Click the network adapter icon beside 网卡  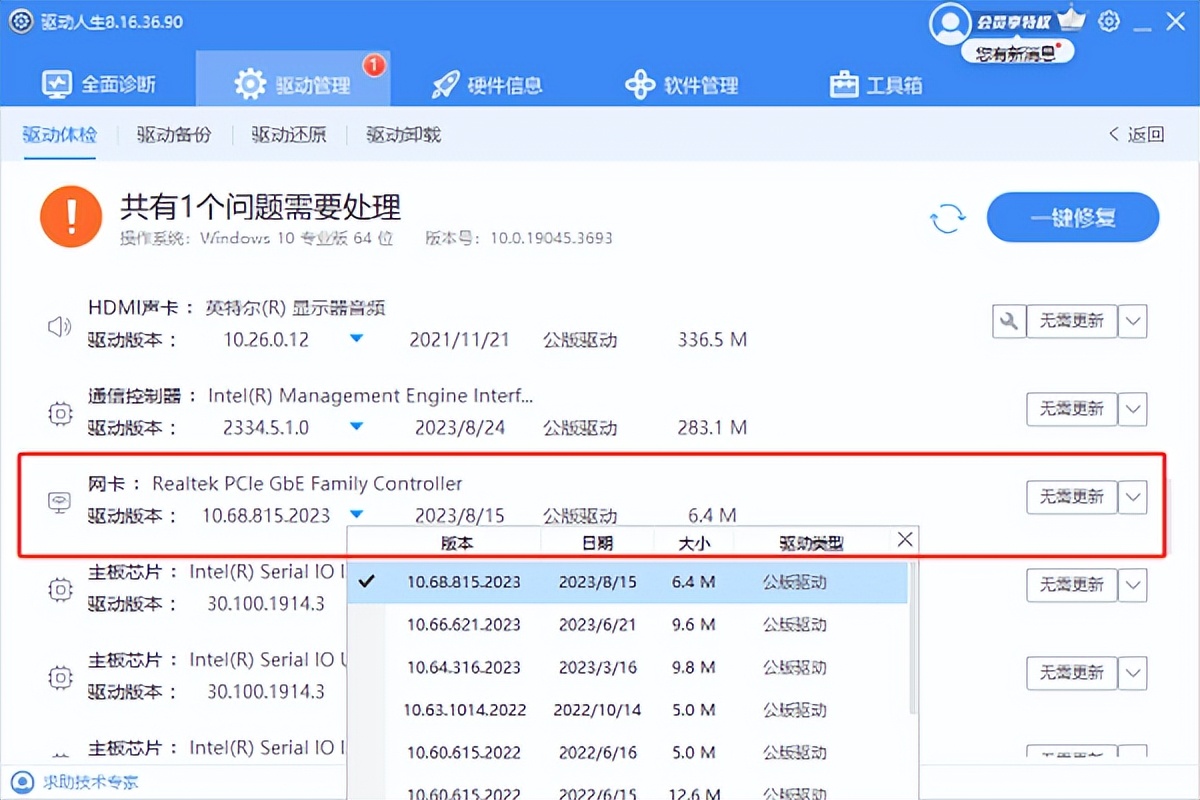point(59,503)
